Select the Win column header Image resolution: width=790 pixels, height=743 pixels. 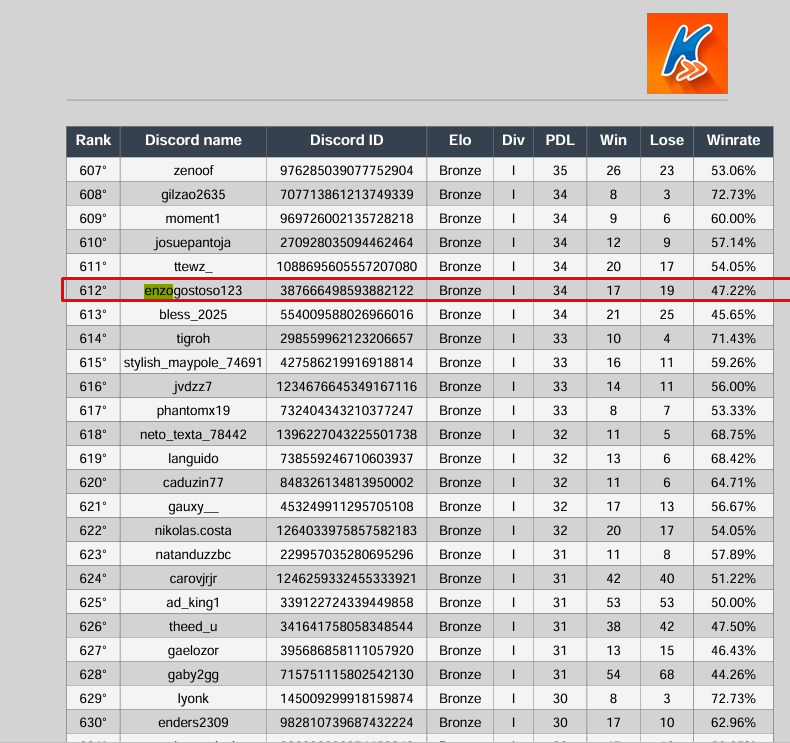pos(613,140)
